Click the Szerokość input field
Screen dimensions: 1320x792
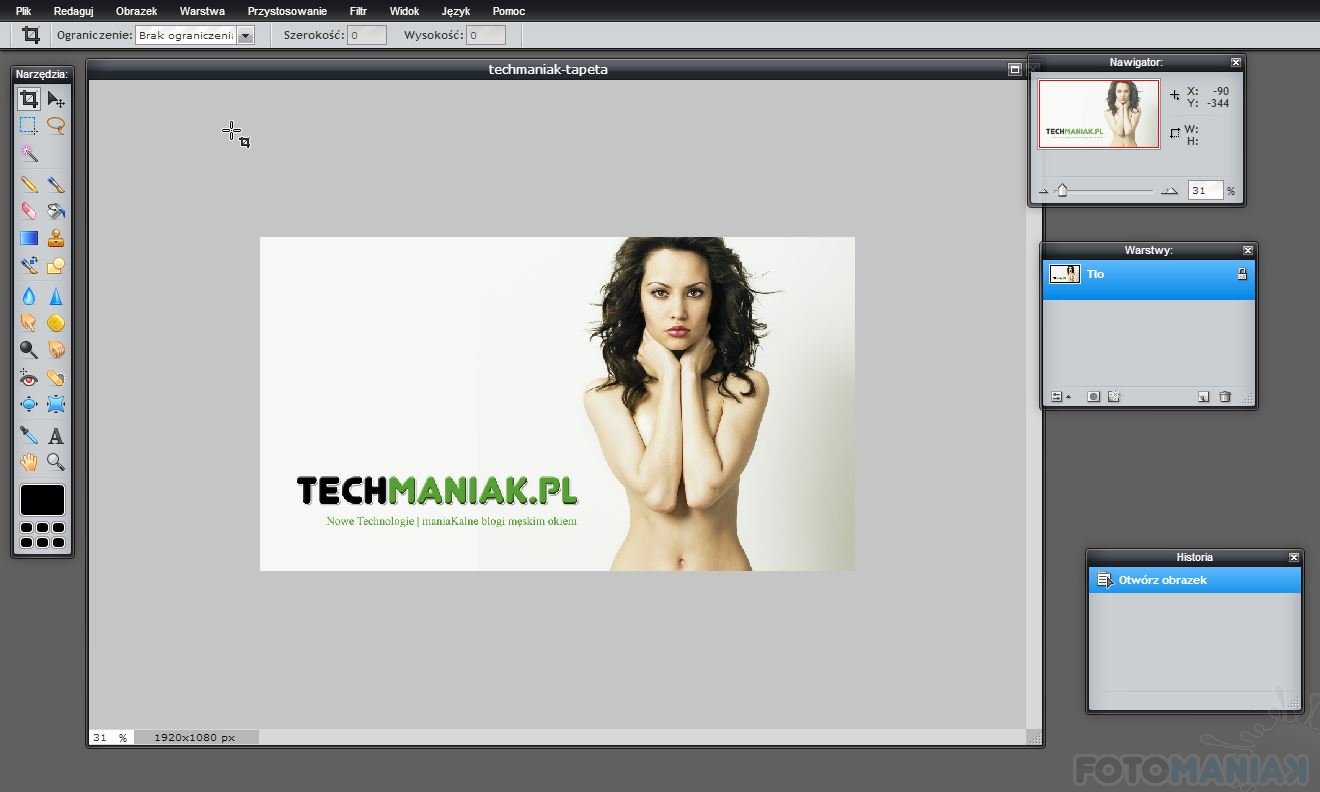366,35
